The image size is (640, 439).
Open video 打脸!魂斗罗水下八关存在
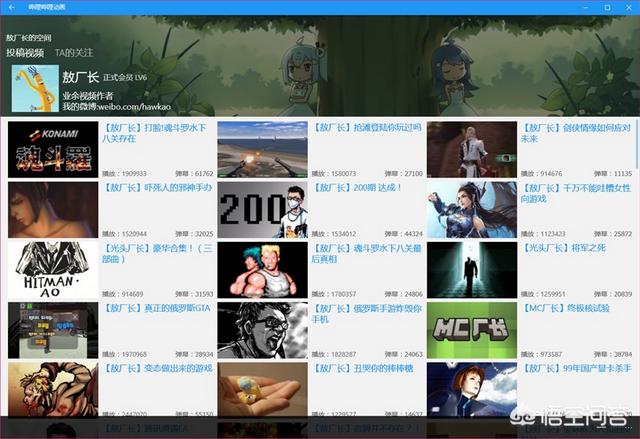point(154,133)
